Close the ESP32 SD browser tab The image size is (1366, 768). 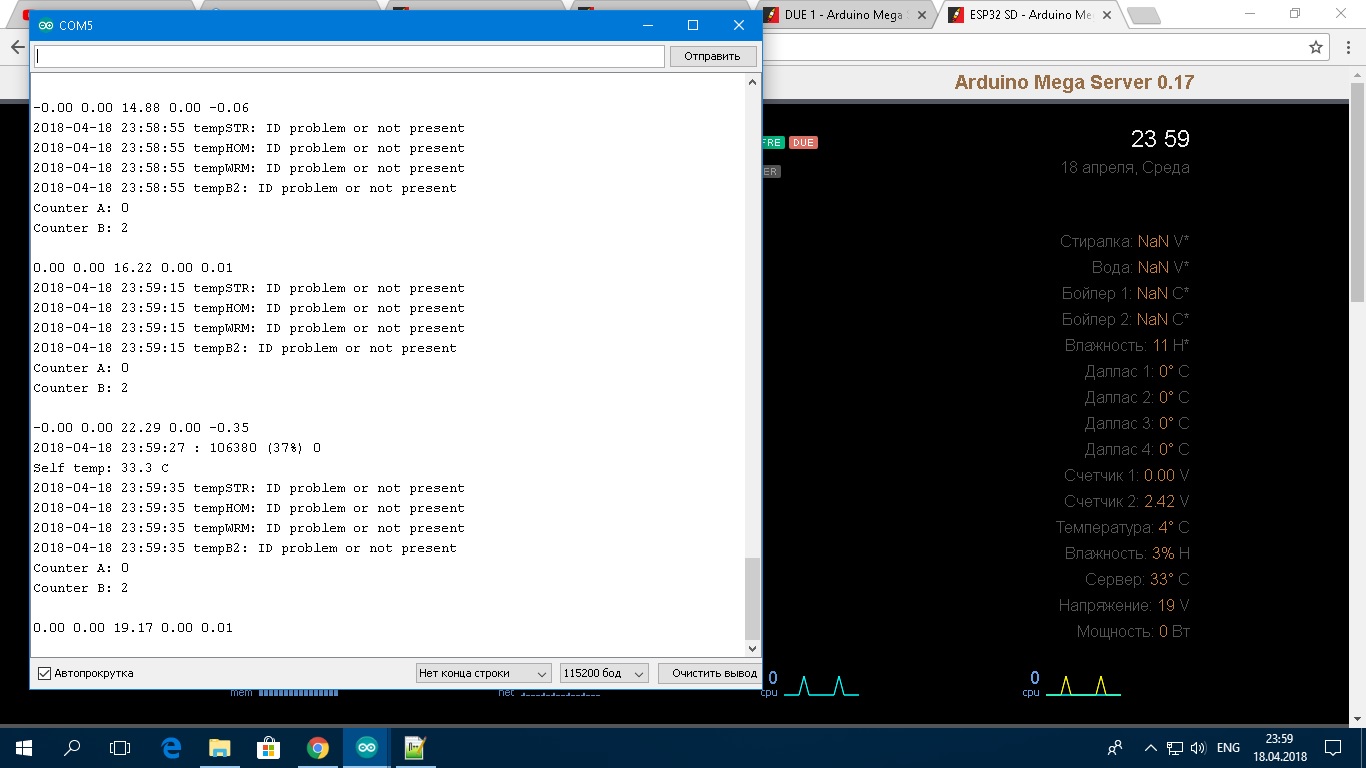[1107, 15]
